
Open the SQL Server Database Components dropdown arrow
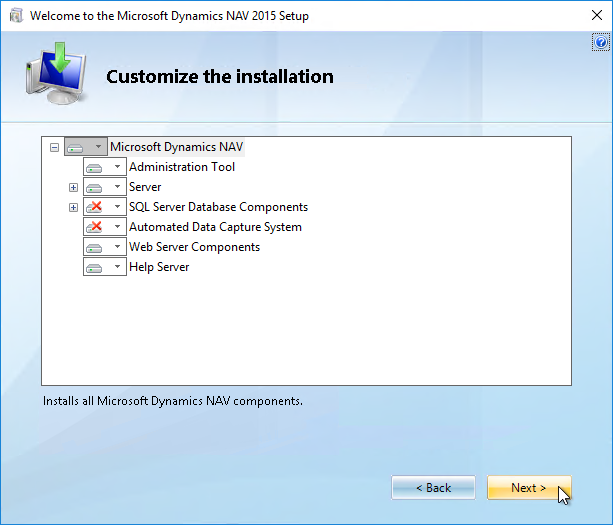117,206
